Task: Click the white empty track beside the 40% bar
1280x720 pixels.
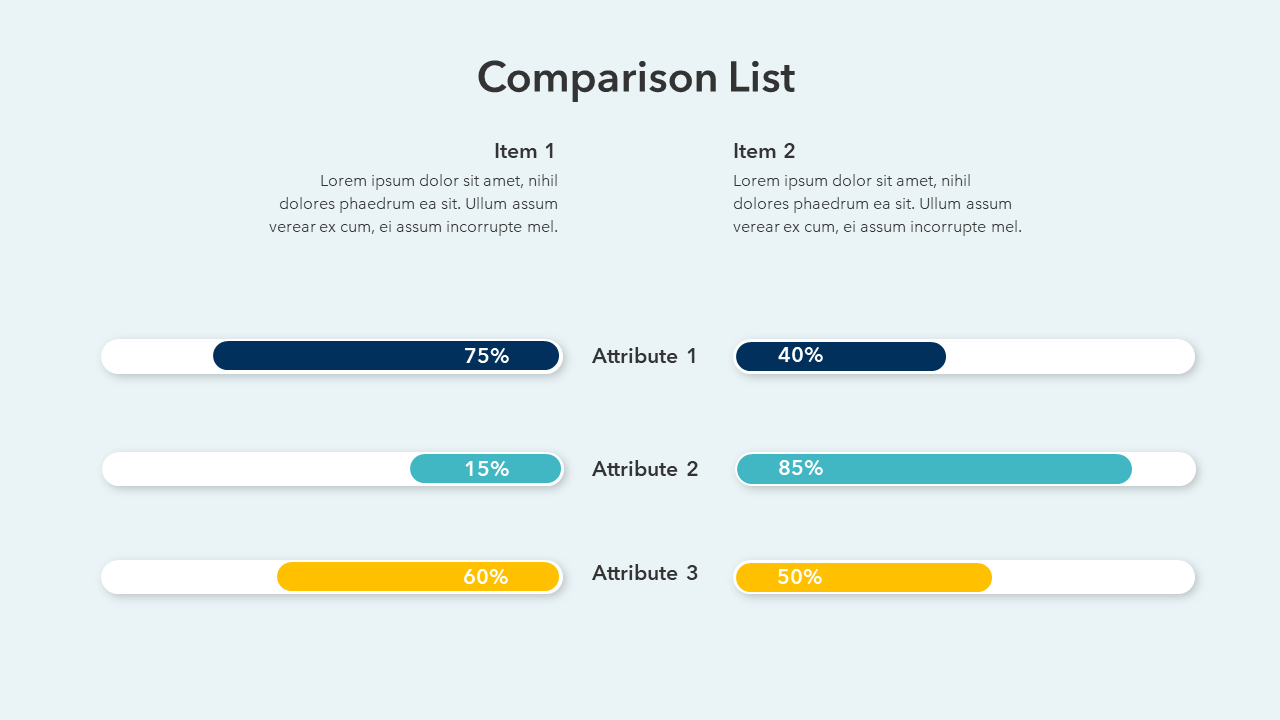Action: (1068, 356)
